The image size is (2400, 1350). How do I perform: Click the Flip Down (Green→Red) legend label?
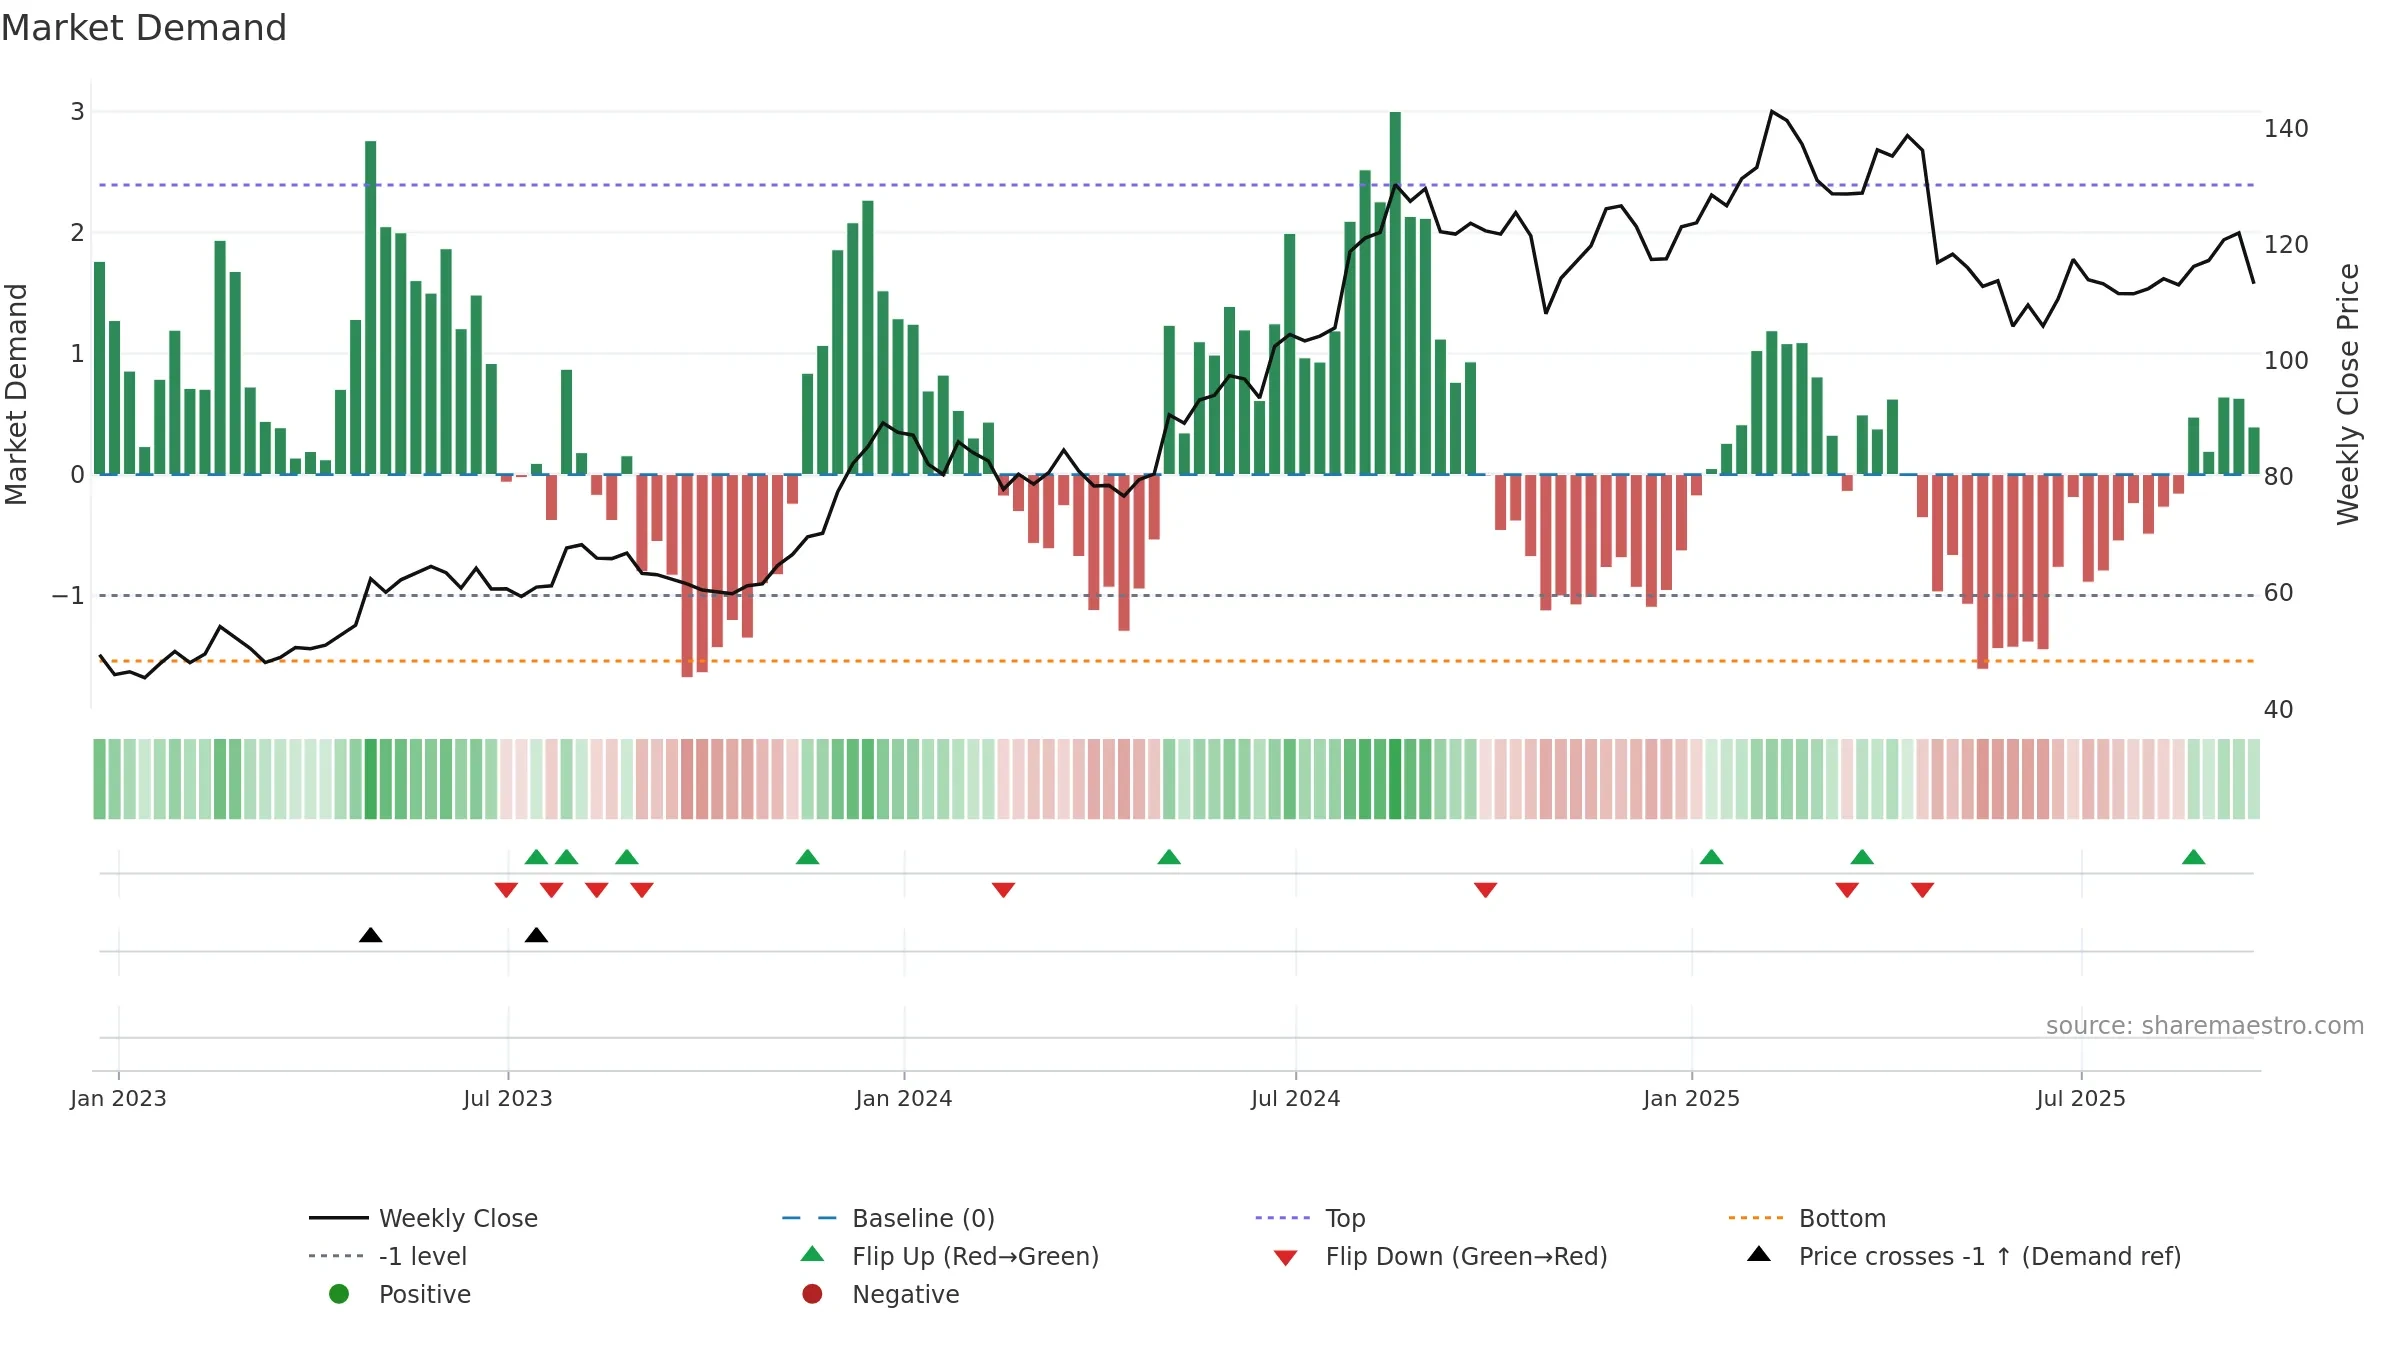click(x=1466, y=1256)
